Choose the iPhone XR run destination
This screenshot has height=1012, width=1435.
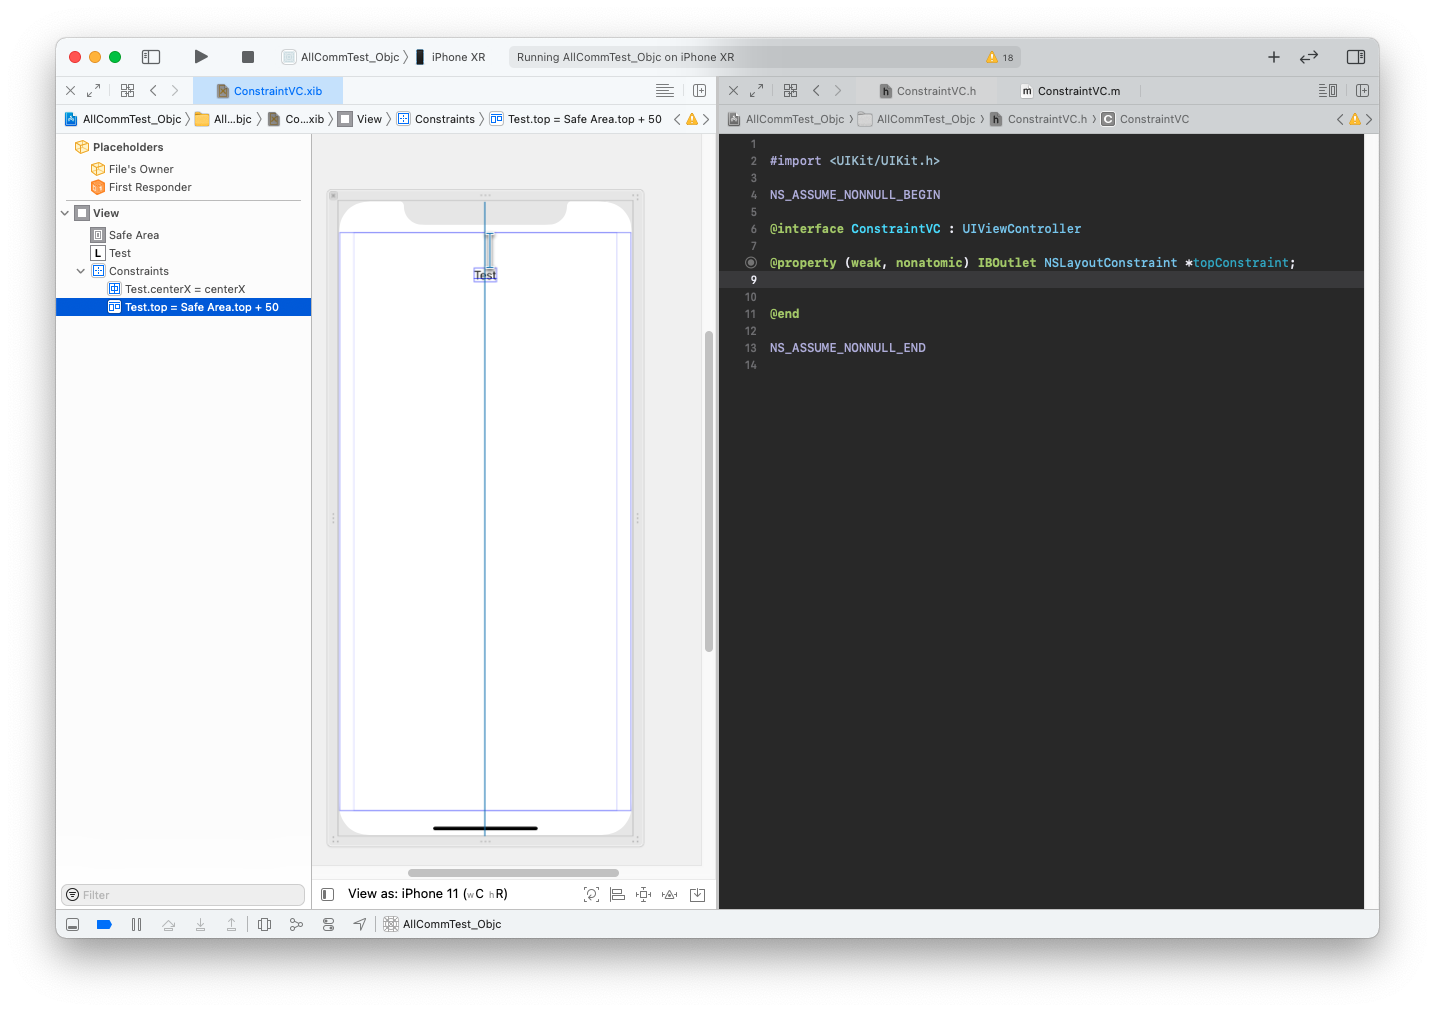pyautogui.click(x=450, y=57)
